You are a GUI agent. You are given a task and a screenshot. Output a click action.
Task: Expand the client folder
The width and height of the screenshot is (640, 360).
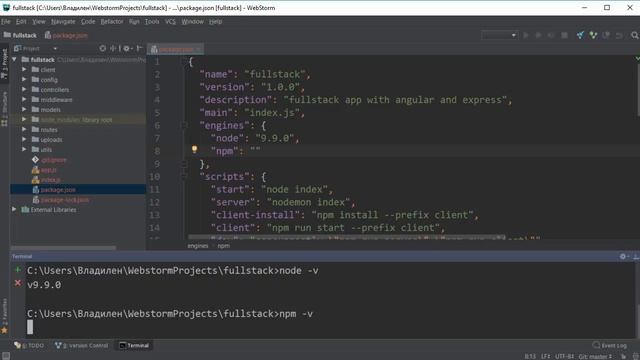coord(24,69)
